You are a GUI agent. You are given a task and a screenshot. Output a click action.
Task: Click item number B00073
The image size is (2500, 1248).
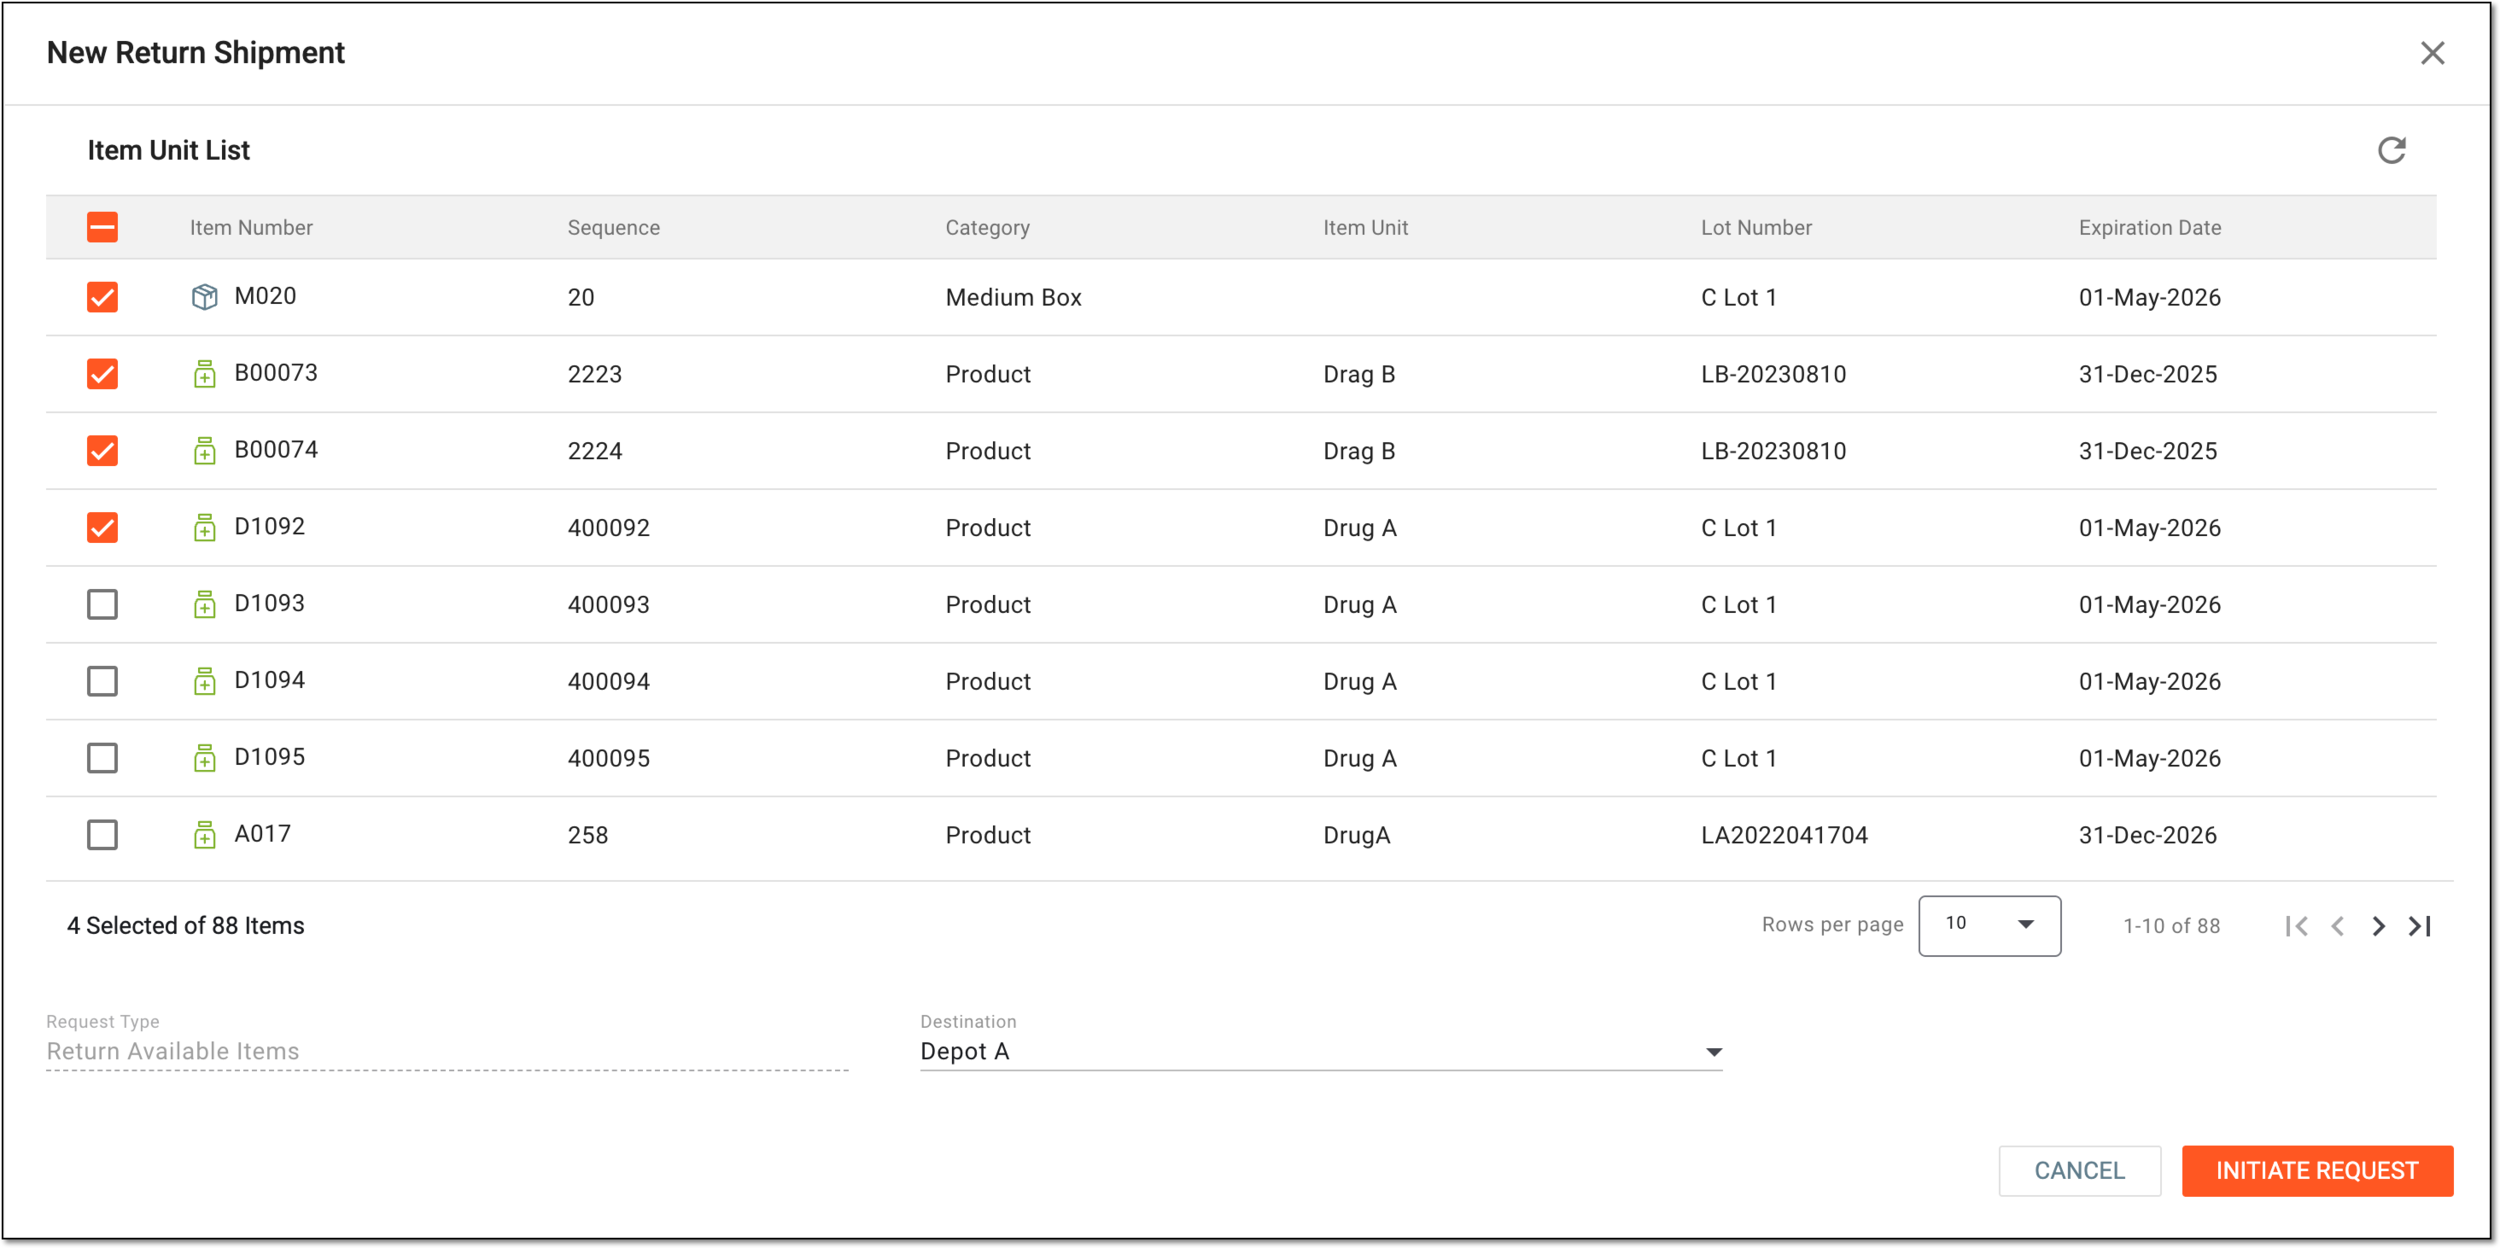point(276,373)
